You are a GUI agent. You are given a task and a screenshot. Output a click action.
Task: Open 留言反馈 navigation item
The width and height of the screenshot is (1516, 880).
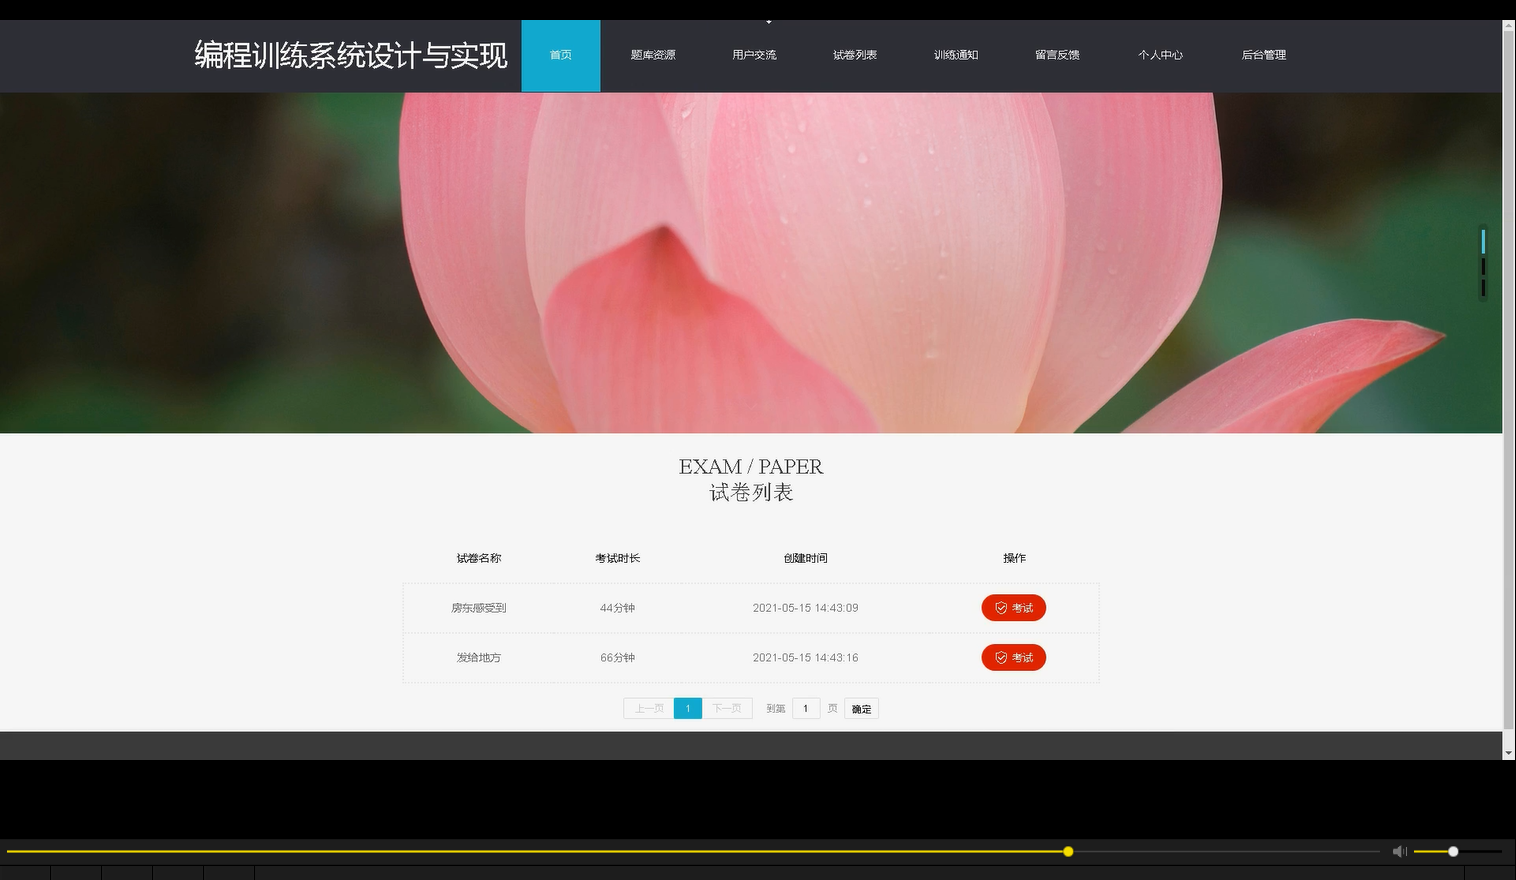point(1057,55)
